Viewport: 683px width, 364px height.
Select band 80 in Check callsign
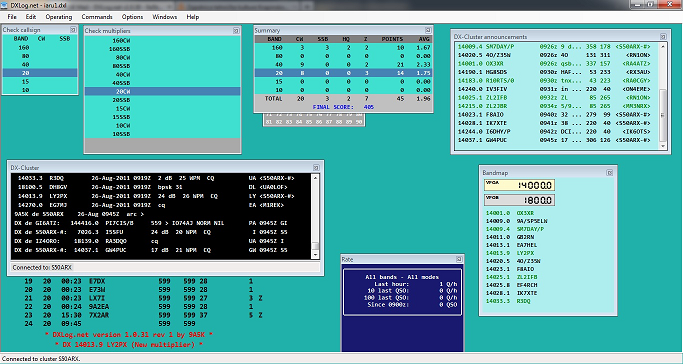(x=40, y=56)
